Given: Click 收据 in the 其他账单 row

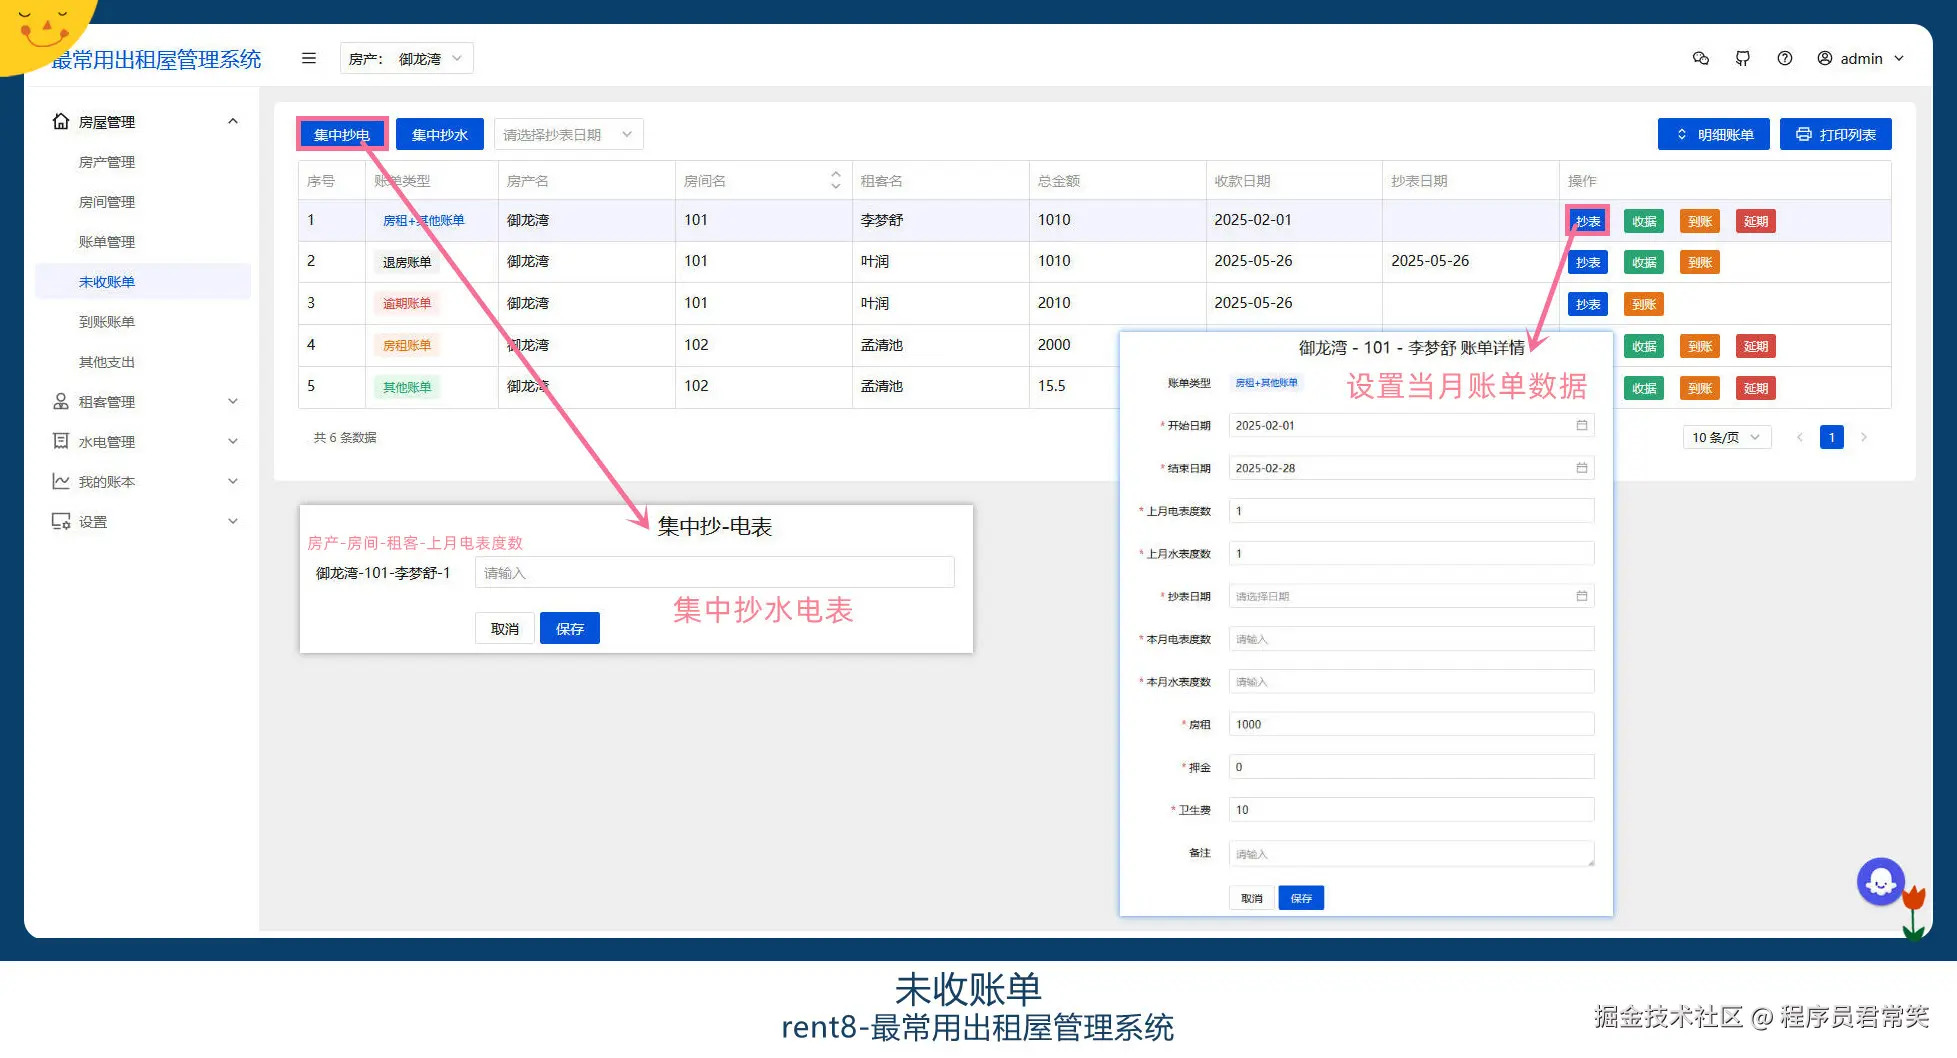Looking at the screenshot, I should coord(1644,389).
